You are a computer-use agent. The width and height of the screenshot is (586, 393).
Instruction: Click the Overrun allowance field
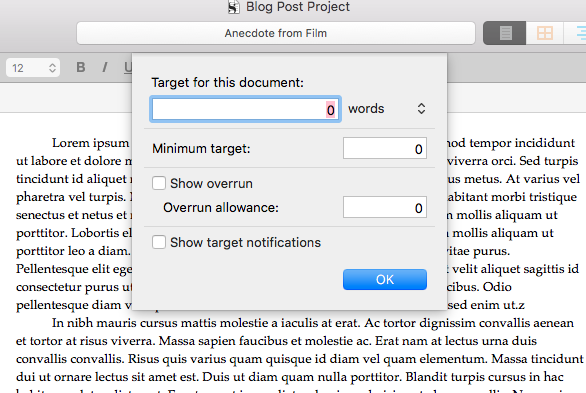[385, 207]
